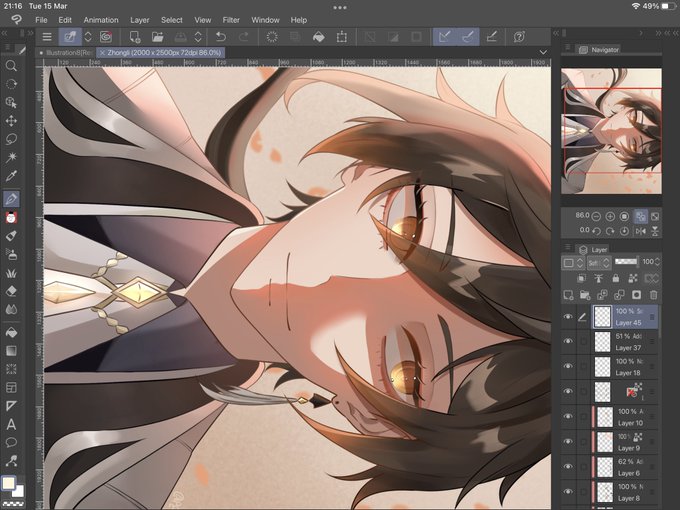Select Layer 18 thumbnail
The image size is (680, 510).
click(602, 366)
